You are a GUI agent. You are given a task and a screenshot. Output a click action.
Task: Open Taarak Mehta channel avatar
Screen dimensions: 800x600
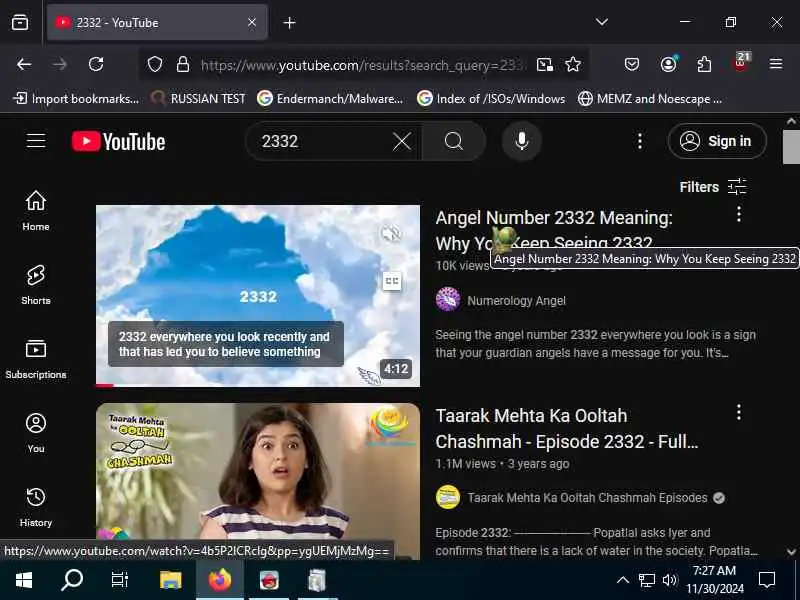pyautogui.click(x=448, y=497)
